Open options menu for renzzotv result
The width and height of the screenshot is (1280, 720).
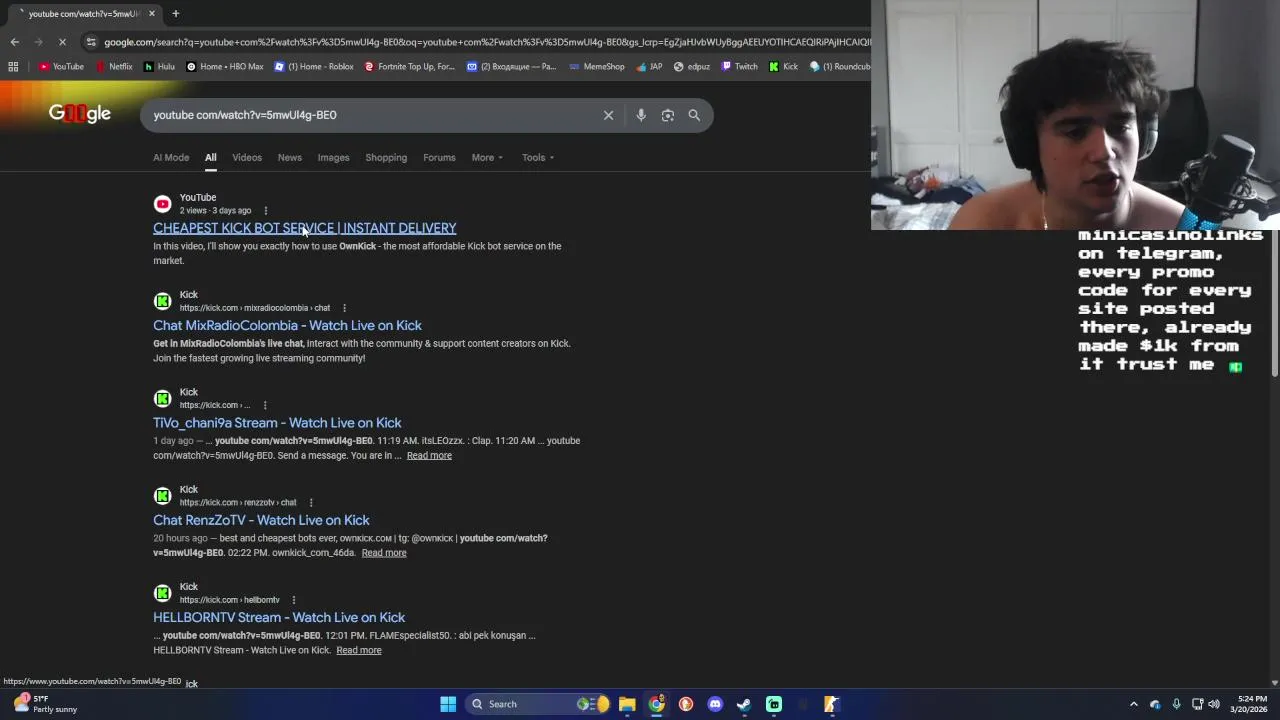tap(311, 502)
